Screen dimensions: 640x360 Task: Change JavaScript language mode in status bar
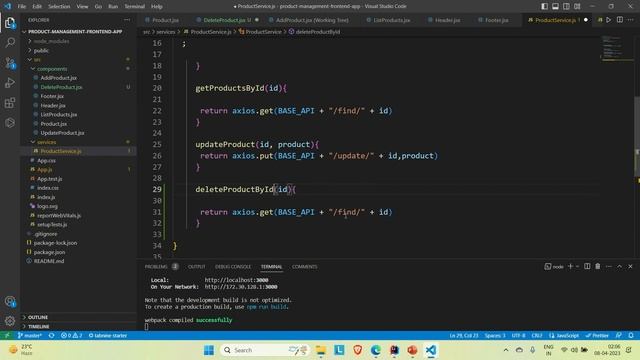(x=563, y=335)
